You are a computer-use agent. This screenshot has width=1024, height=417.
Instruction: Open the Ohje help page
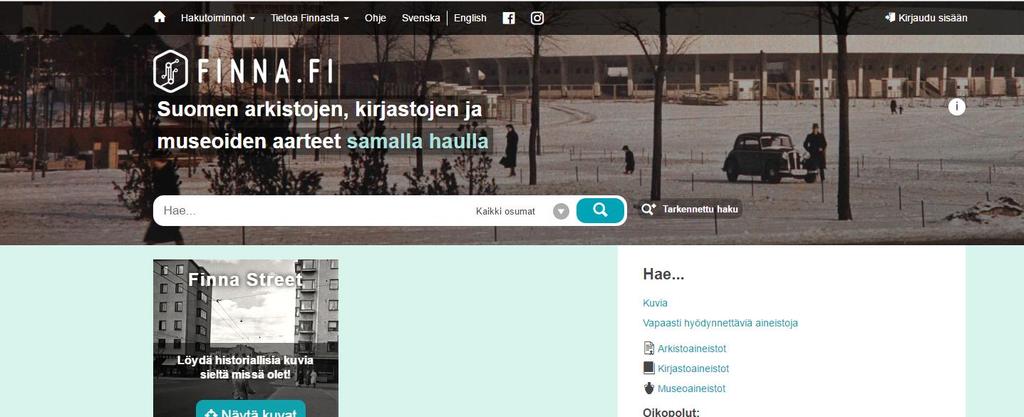(376, 18)
